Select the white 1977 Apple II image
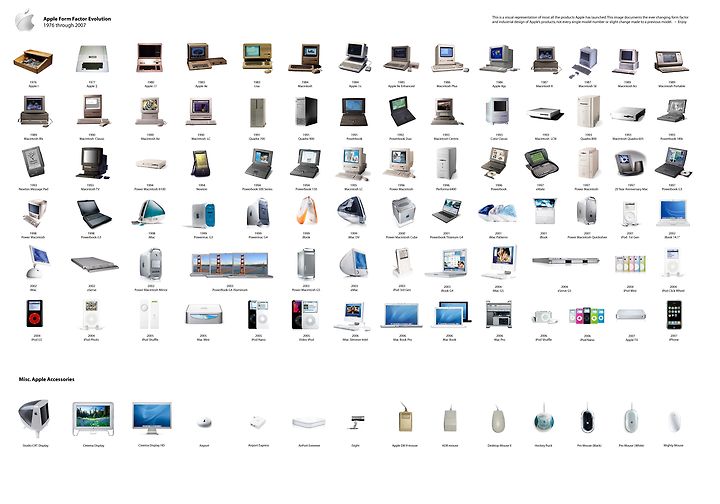This screenshot has height=504, width=720. point(93,59)
